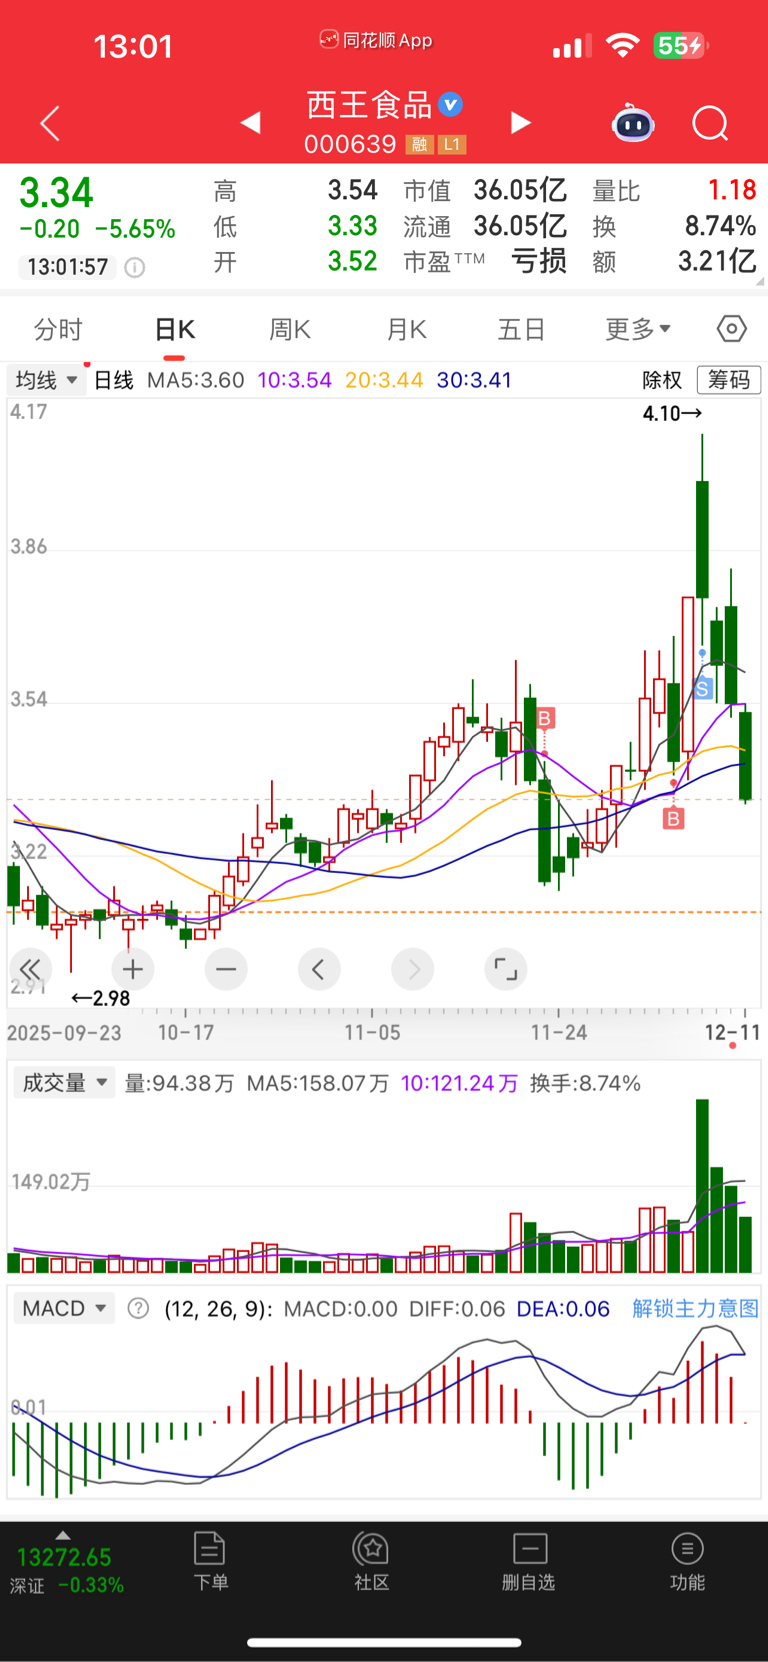Tap 额 turnover 3.21亿

pyautogui.click(x=717, y=262)
